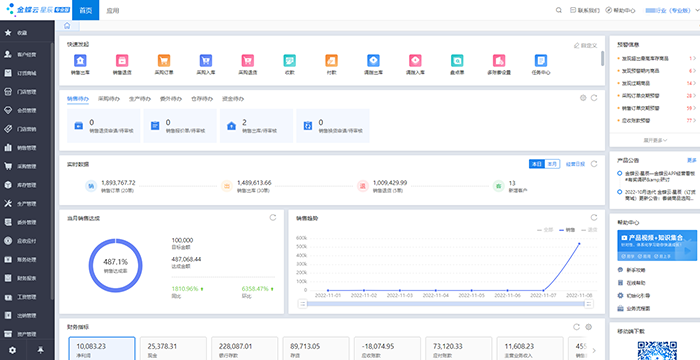
Task: Click the 帮助中心 link in top bar
Action: (621, 10)
